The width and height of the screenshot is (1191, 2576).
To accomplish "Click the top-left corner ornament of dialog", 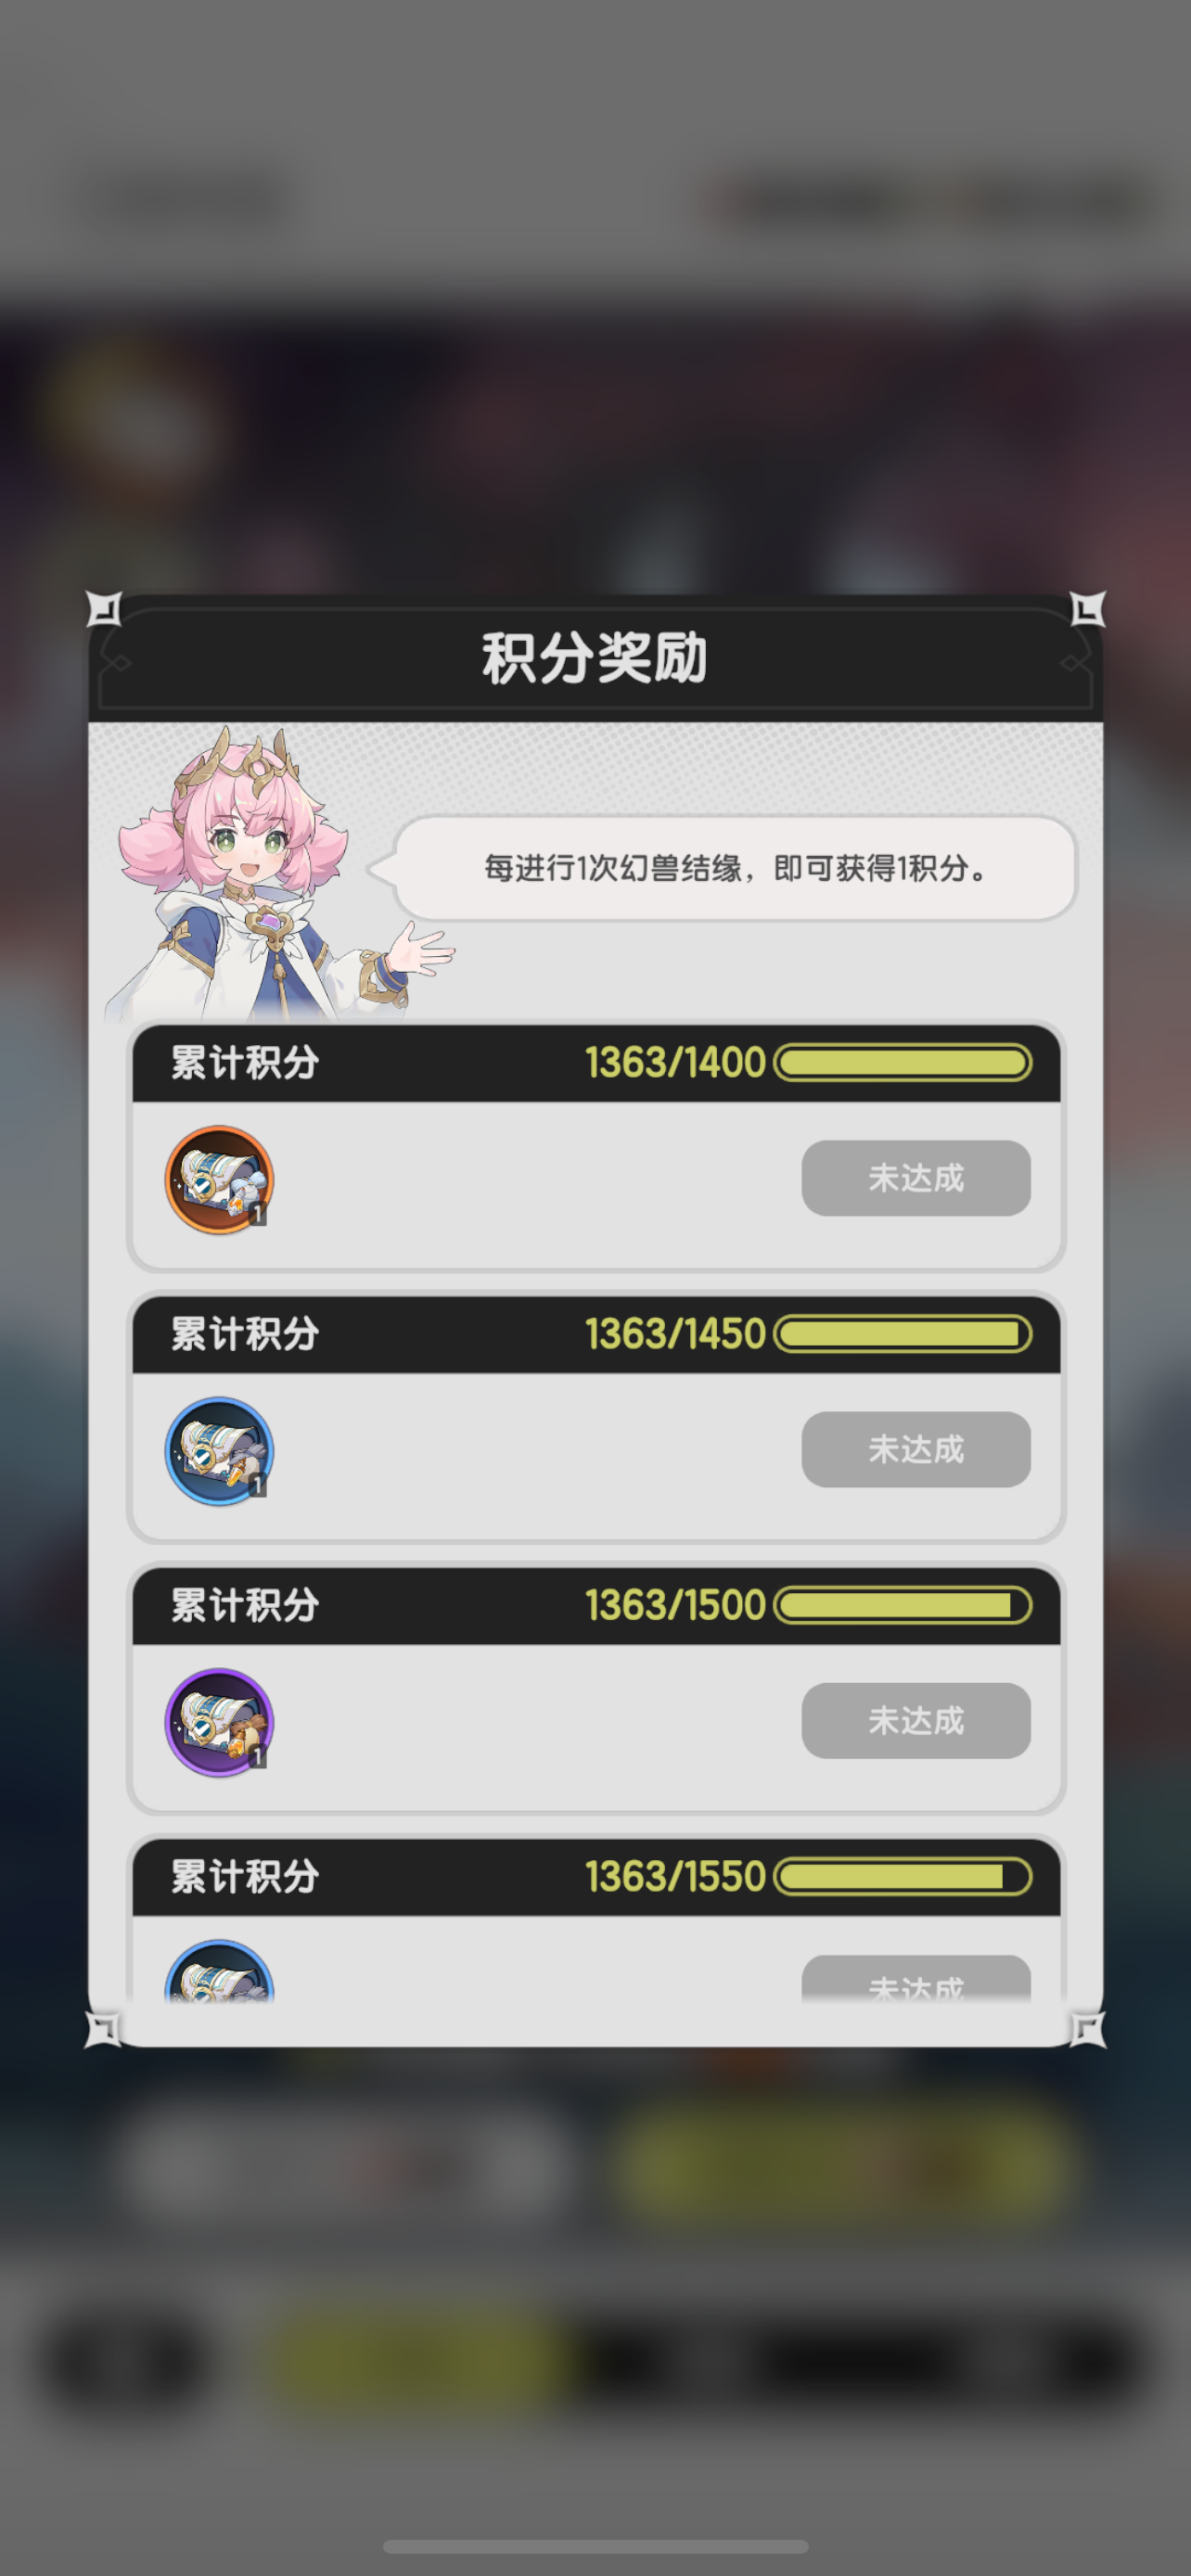I will click(x=104, y=608).
